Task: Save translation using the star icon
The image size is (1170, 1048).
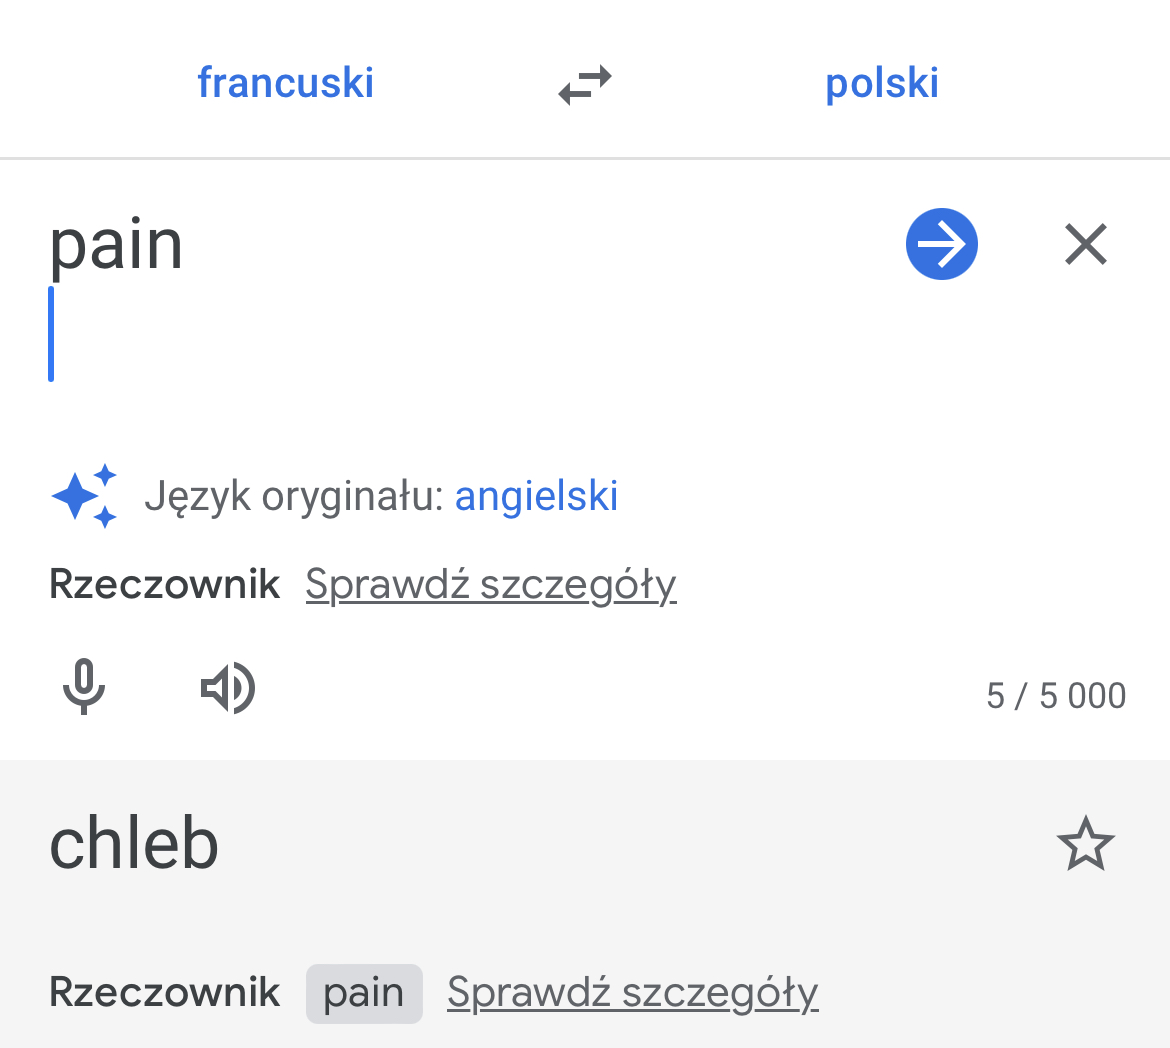Action: pos(1086,843)
